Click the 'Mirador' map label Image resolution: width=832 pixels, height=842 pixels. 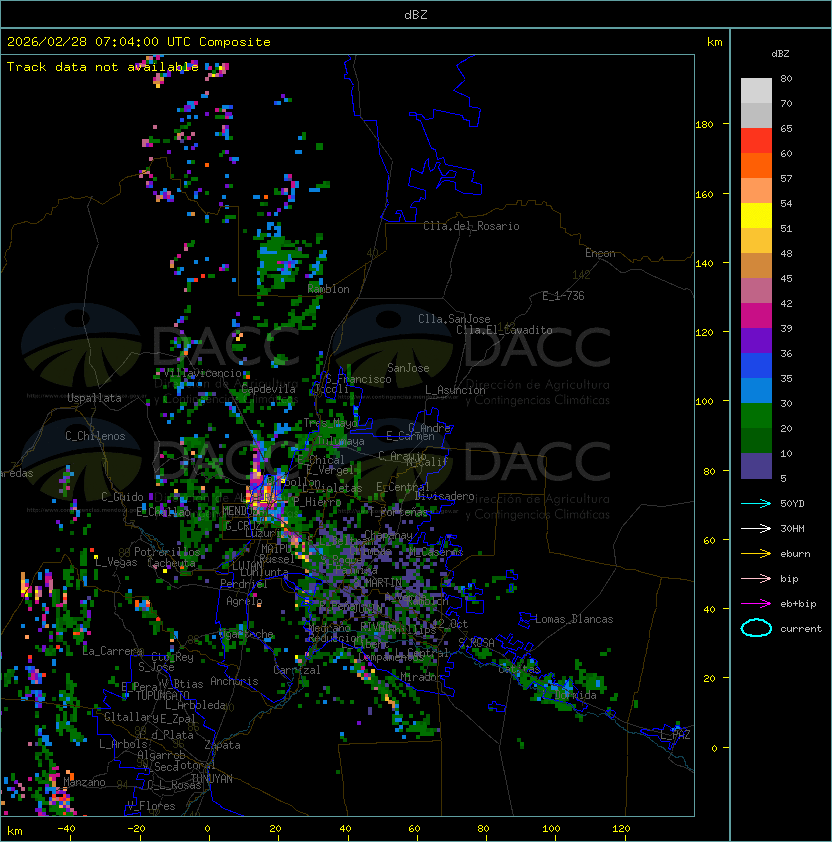click(x=422, y=677)
